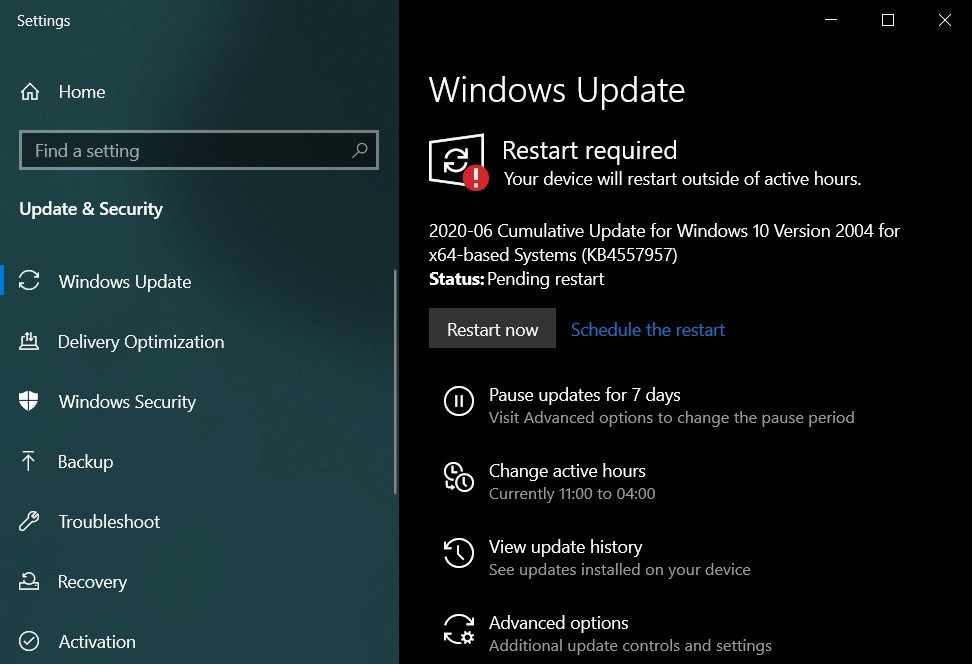Click the Change active hours clock icon
Image resolution: width=972 pixels, height=664 pixels.
(458, 477)
